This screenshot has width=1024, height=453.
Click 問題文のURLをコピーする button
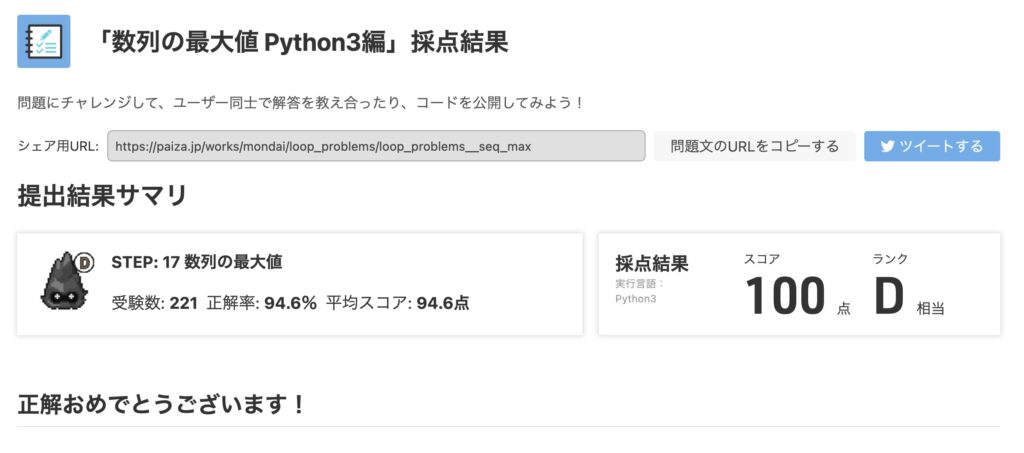[754, 146]
